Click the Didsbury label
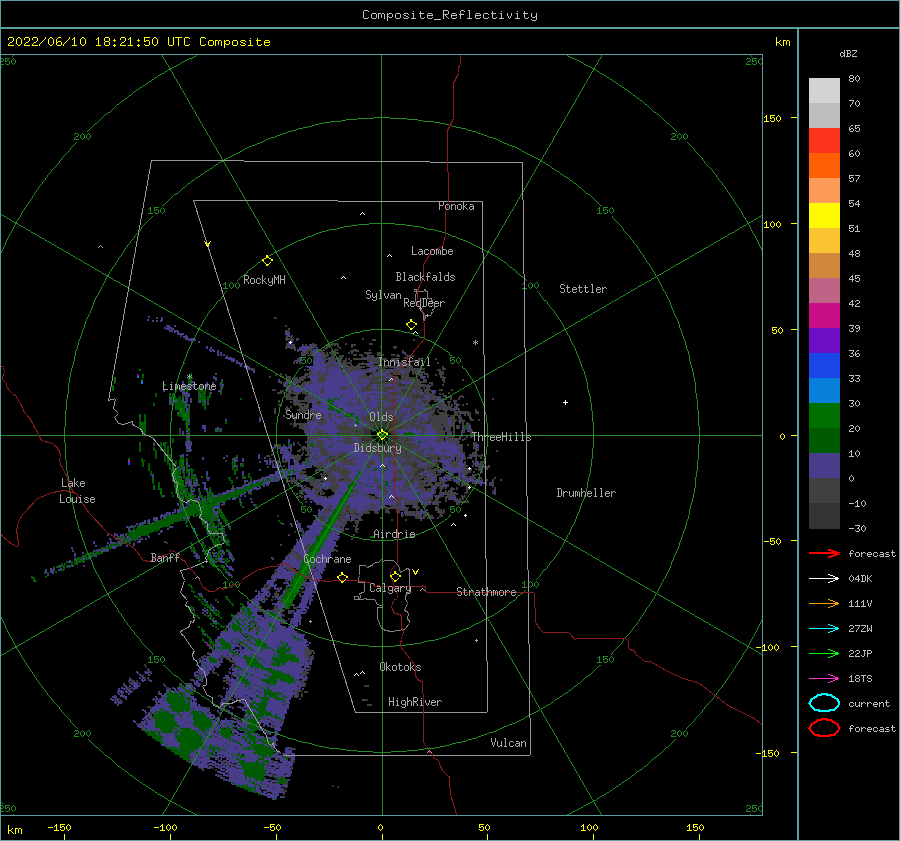Screen dimensions: 900x841 tap(378, 448)
